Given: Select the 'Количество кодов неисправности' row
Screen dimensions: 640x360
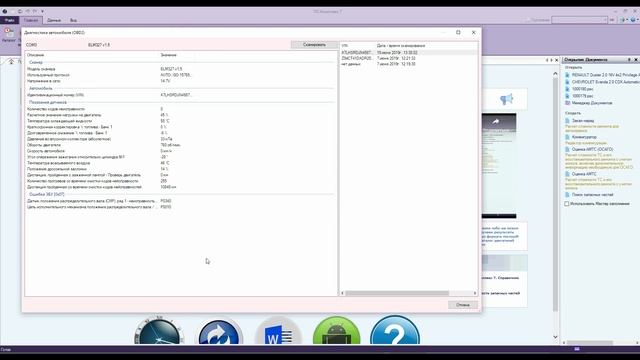Looking at the screenshot, I should point(180,109).
